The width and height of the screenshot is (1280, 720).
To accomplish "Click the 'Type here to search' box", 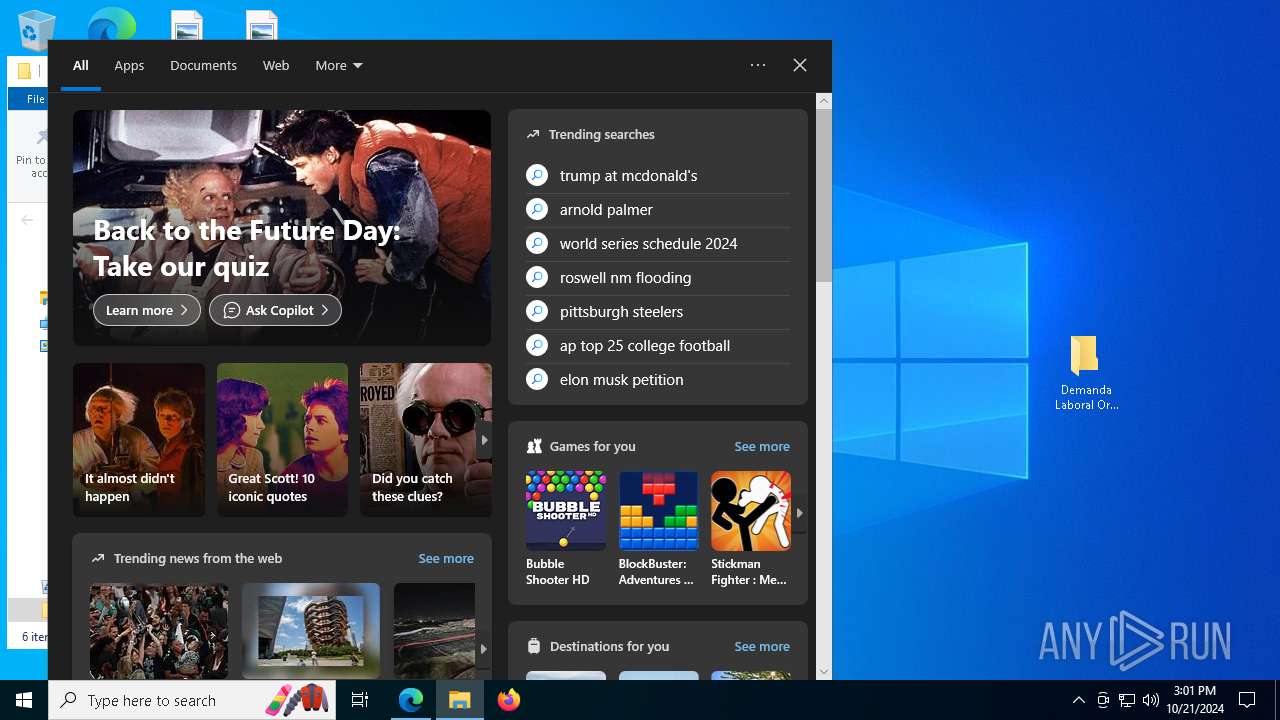I will tap(194, 700).
